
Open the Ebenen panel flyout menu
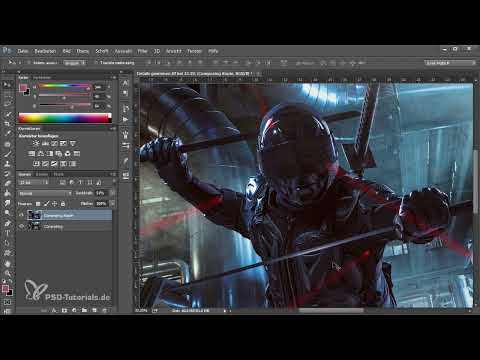pos(114,174)
